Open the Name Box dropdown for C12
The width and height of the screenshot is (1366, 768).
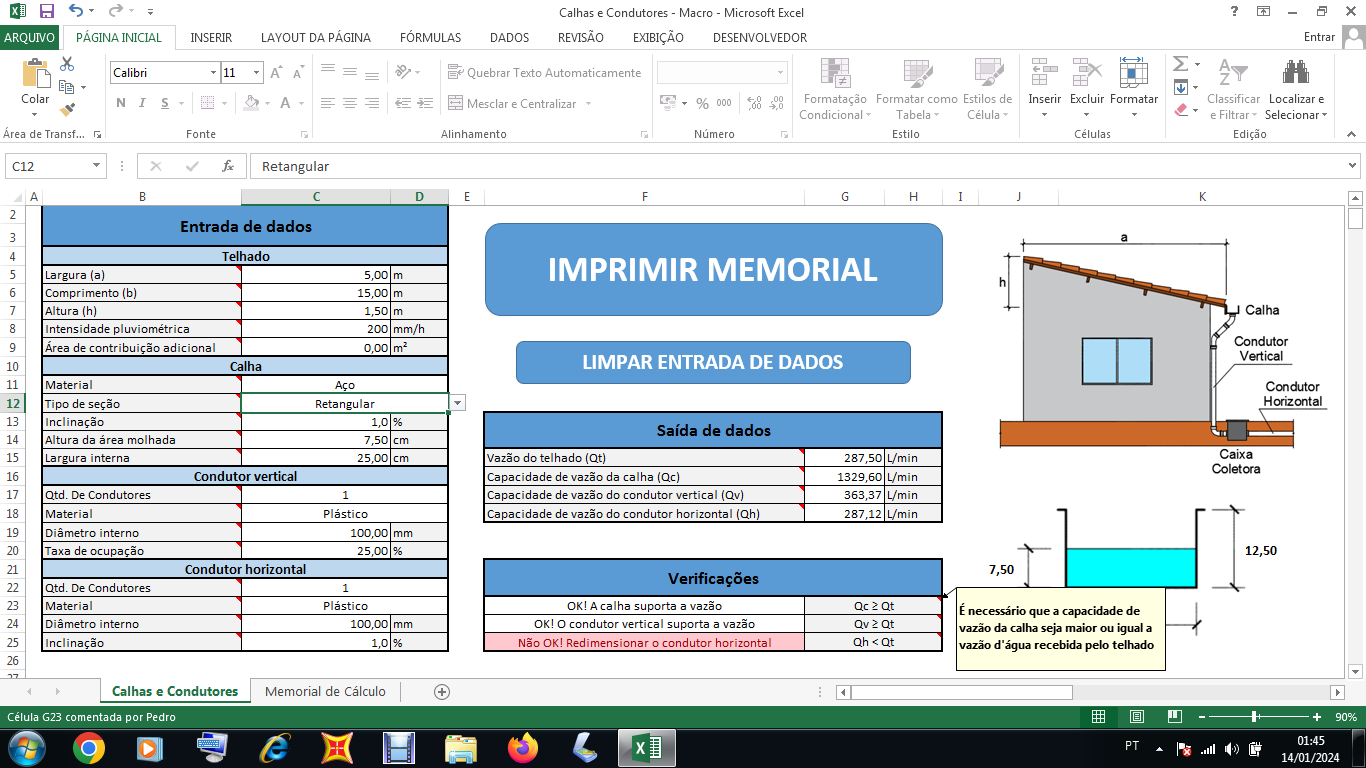[x=97, y=166]
